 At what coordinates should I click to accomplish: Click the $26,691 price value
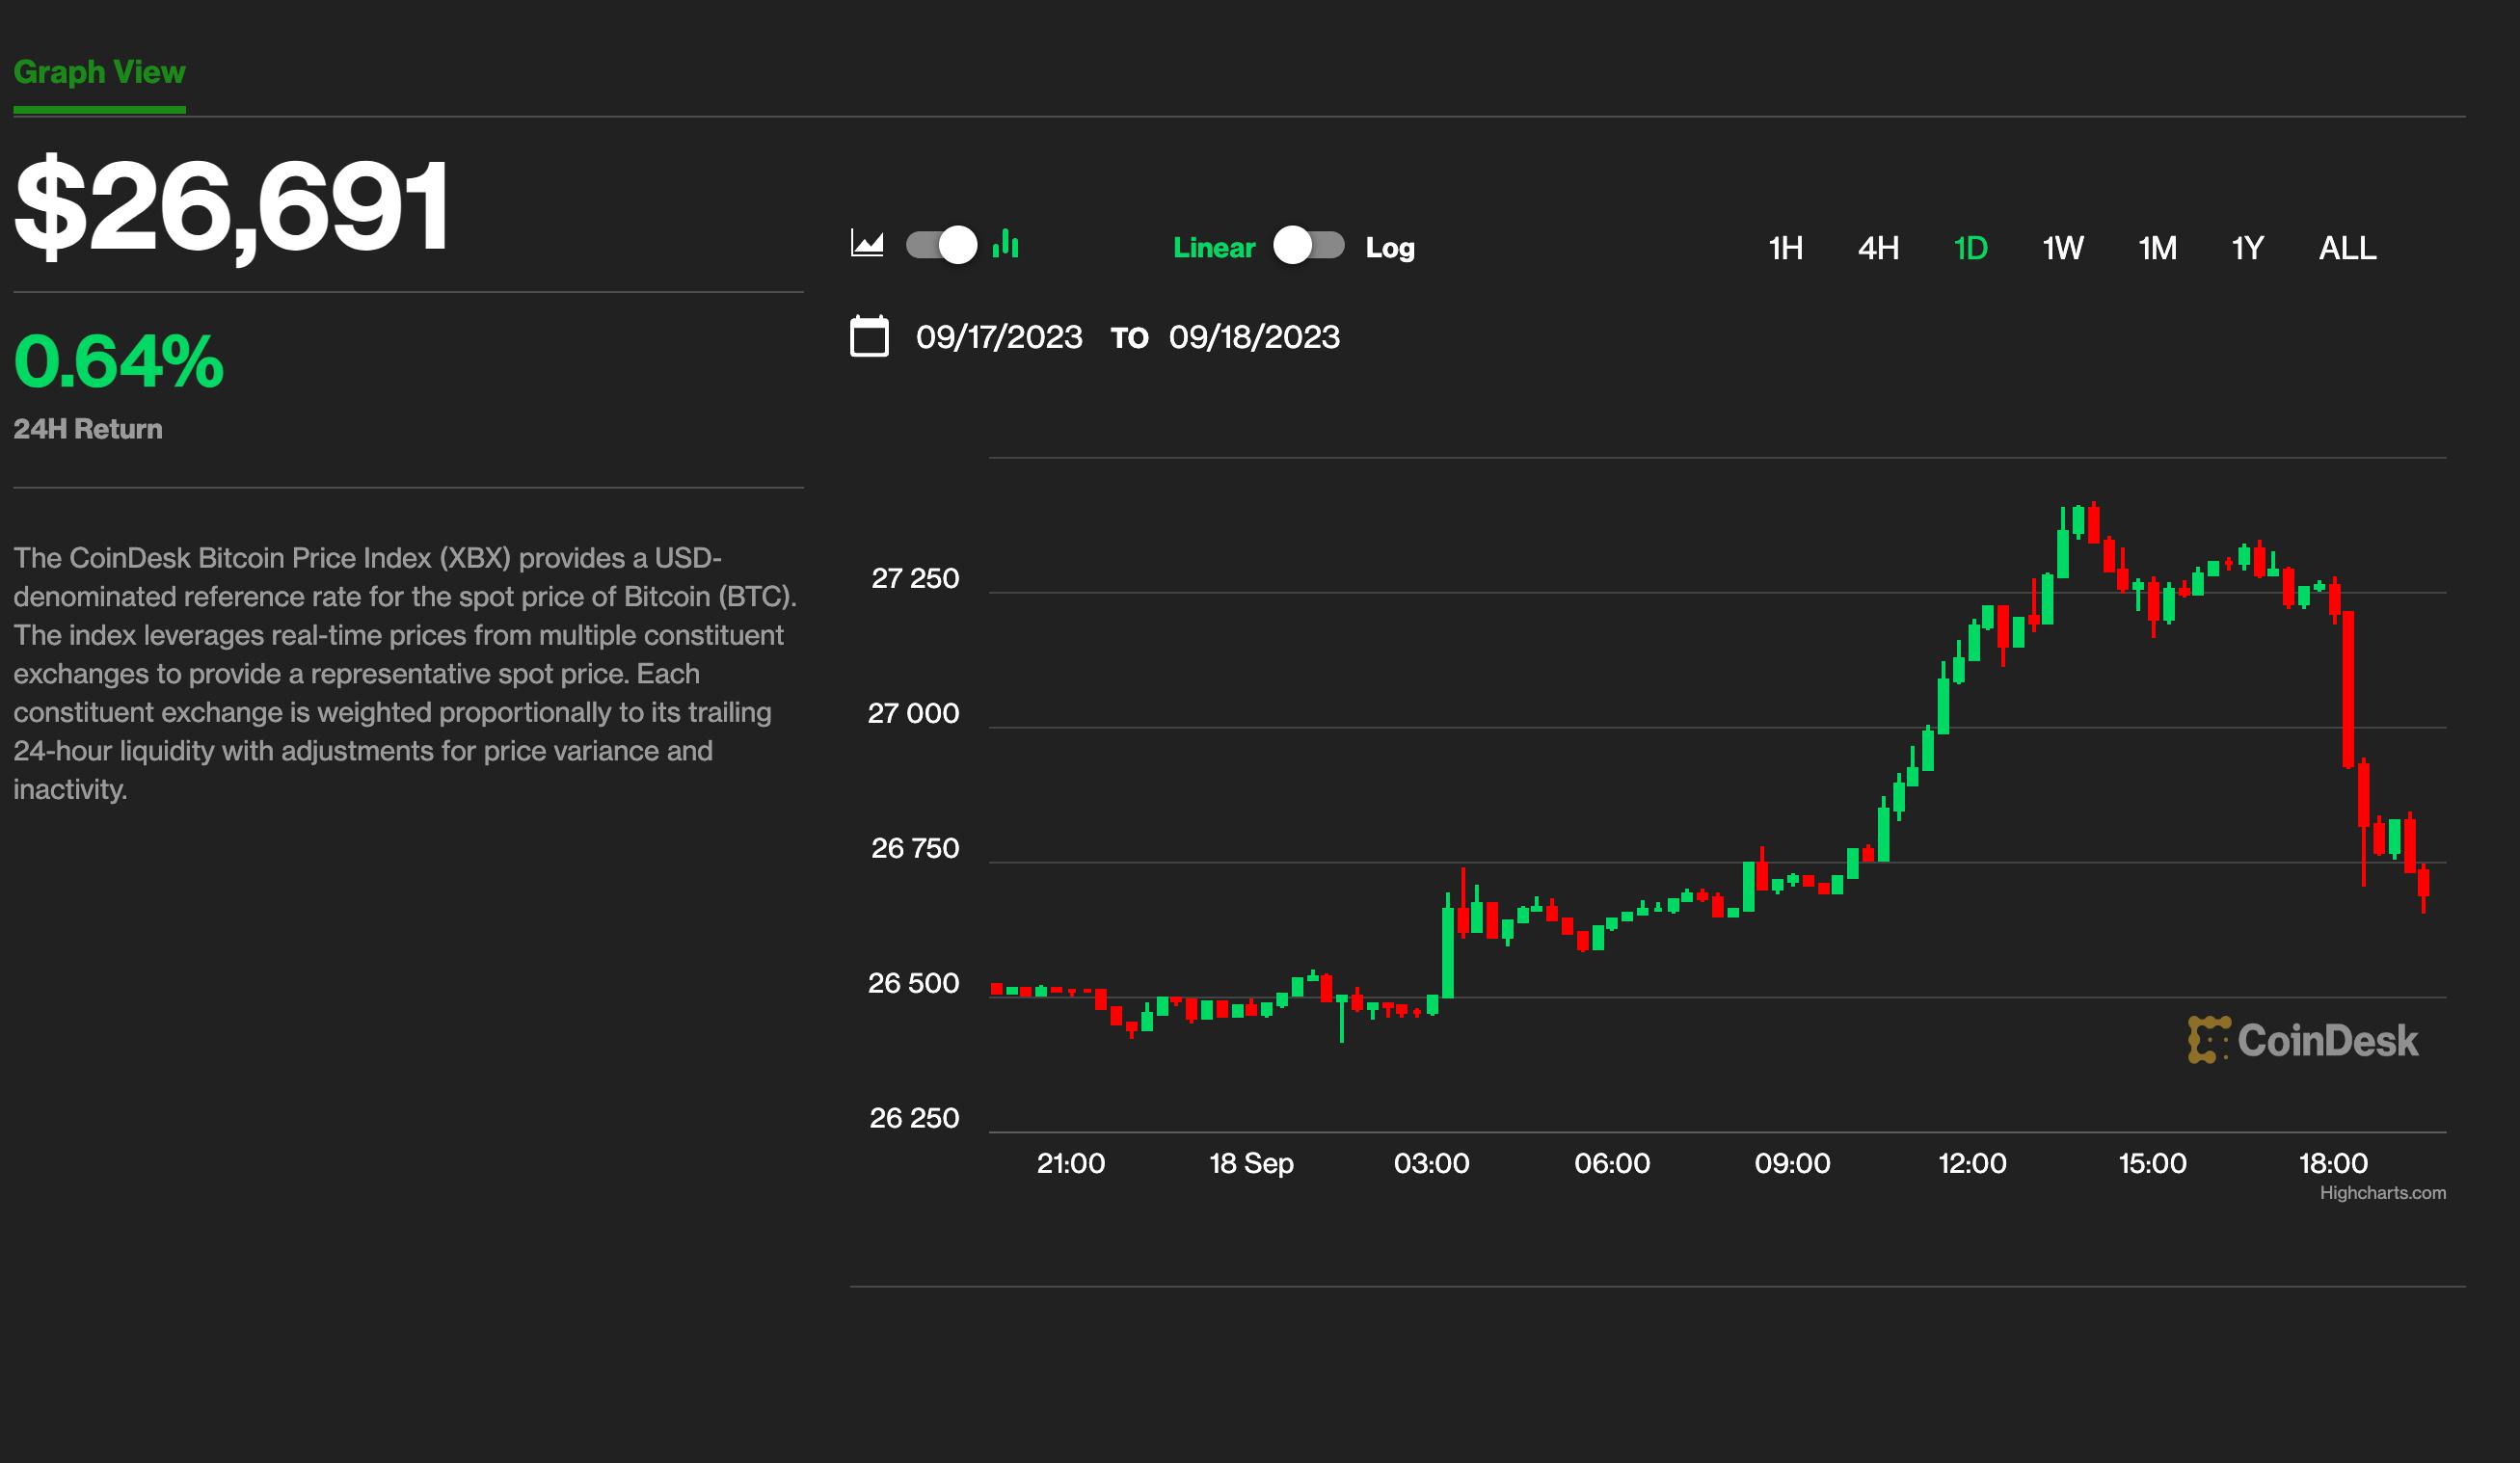(231, 207)
